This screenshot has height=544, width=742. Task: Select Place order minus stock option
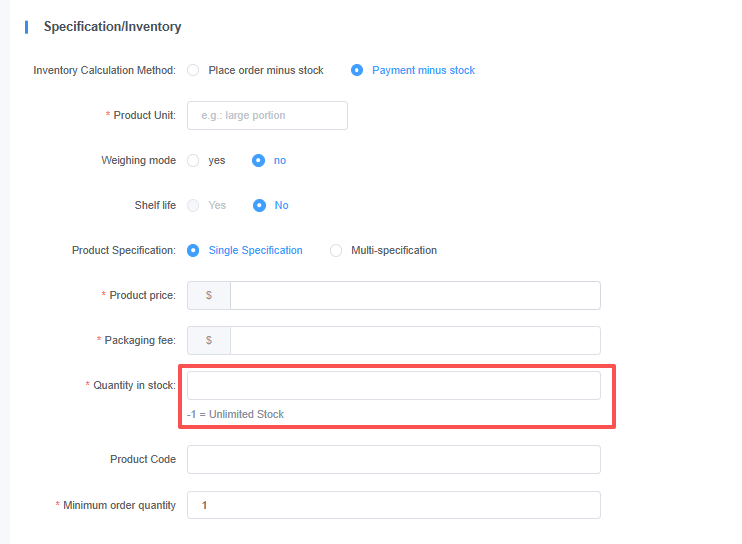pos(194,71)
